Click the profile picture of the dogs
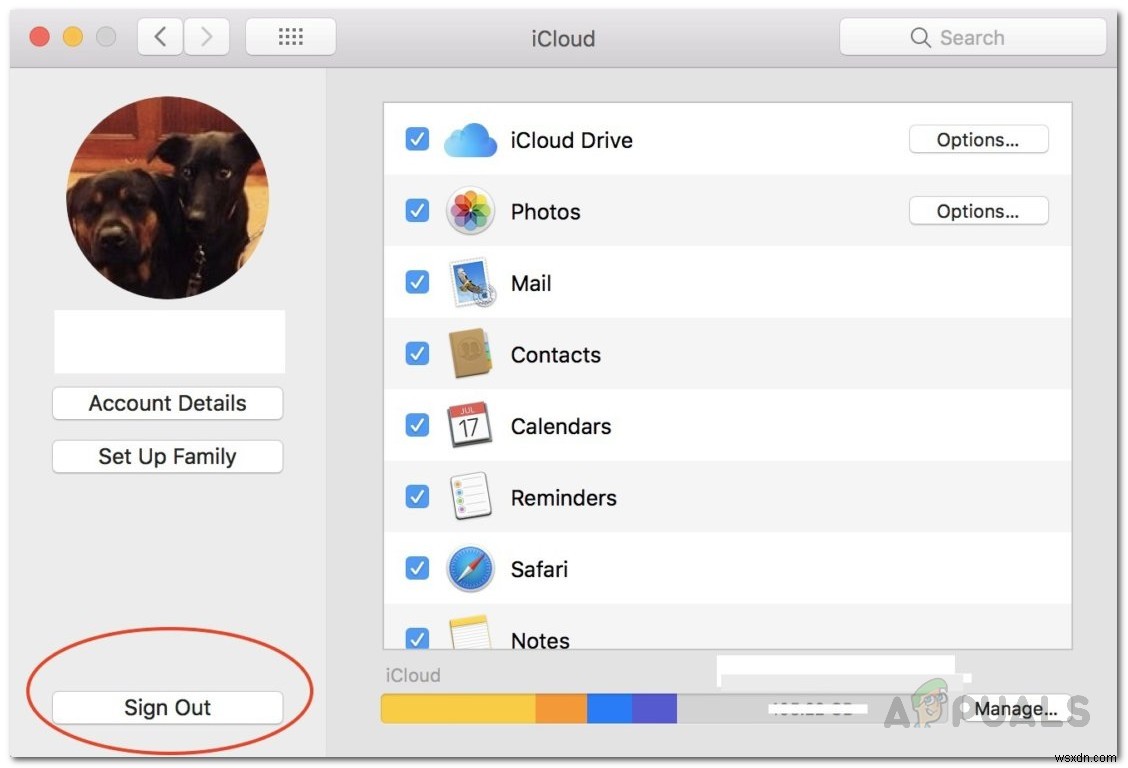The width and height of the screenshot is (1128, 768). click(x=167, y=197)
